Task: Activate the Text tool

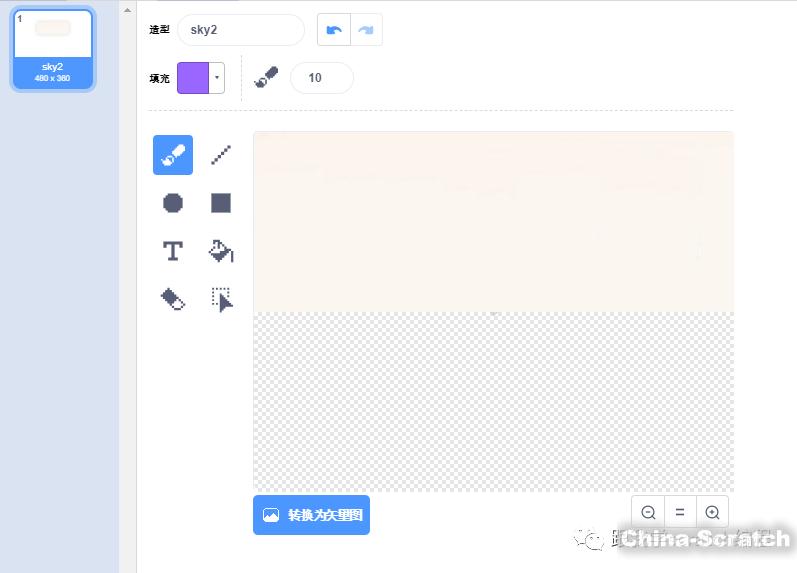Action: pos(173,251)
